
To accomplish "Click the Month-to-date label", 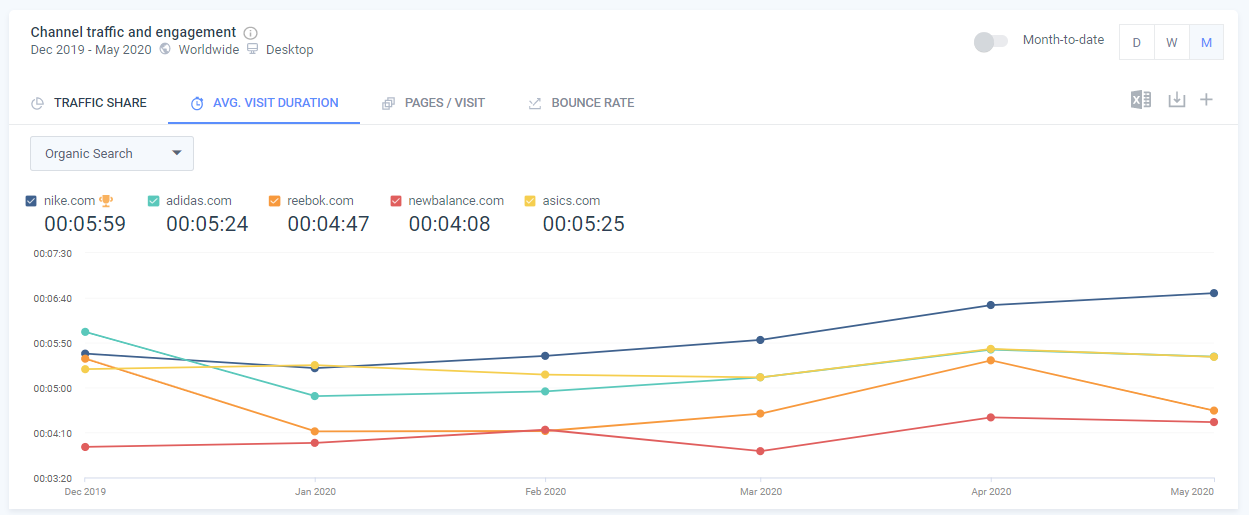I will (x=1063, y=40).
